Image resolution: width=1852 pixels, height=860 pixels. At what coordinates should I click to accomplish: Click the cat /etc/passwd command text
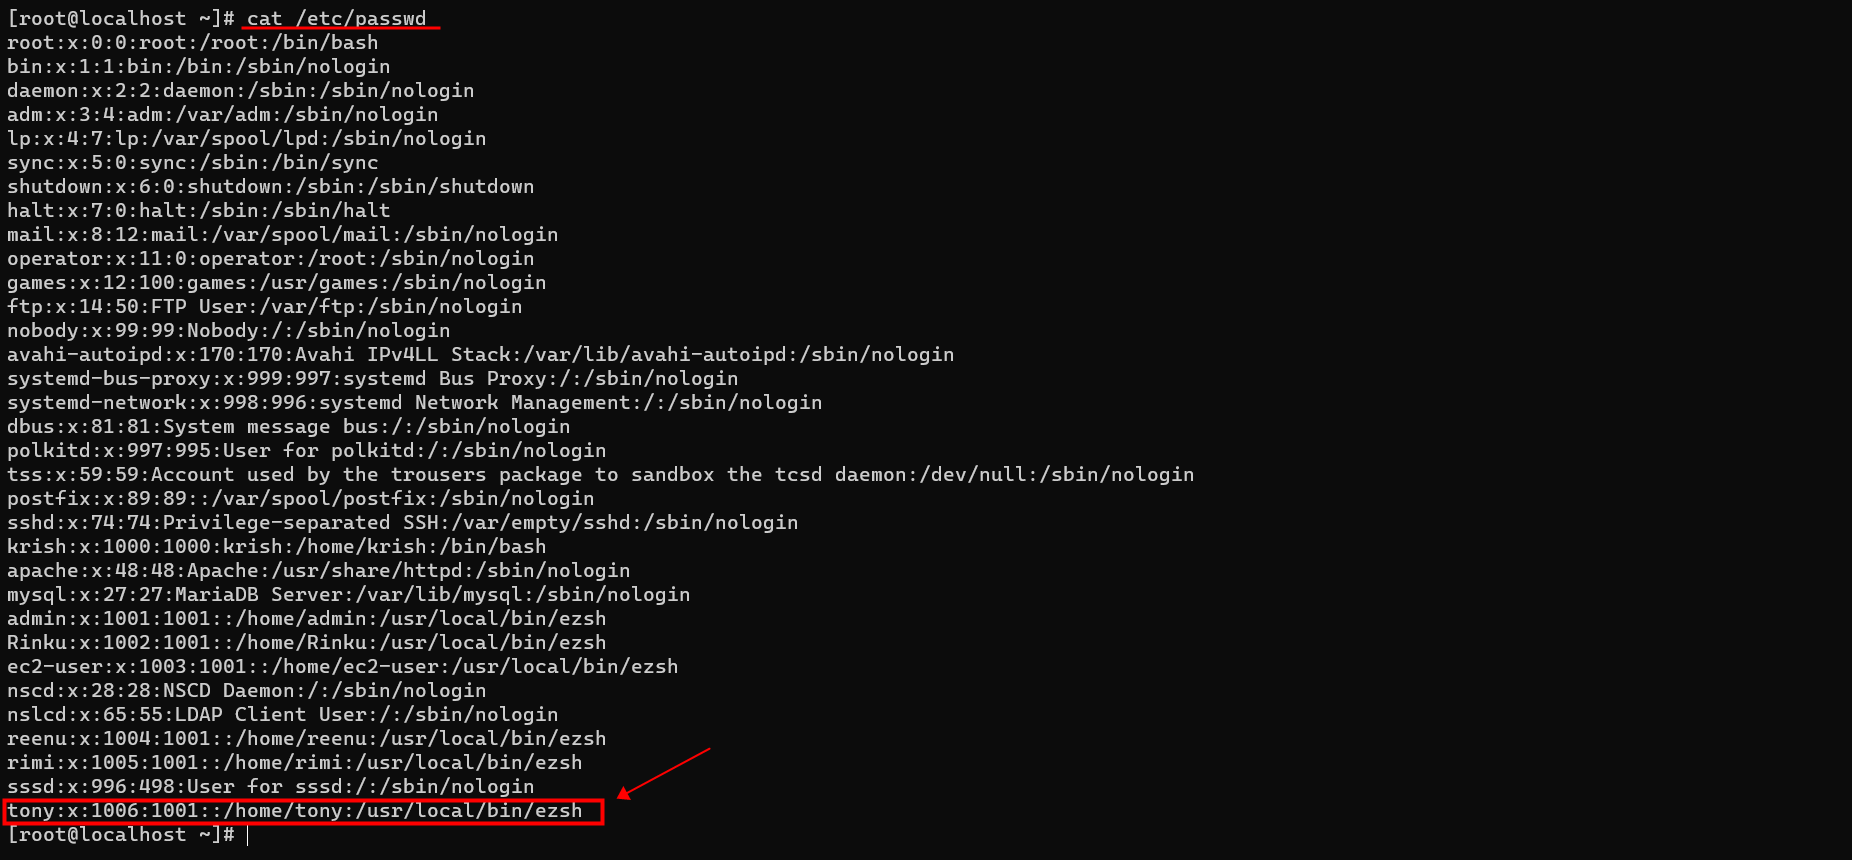point(337,19)
